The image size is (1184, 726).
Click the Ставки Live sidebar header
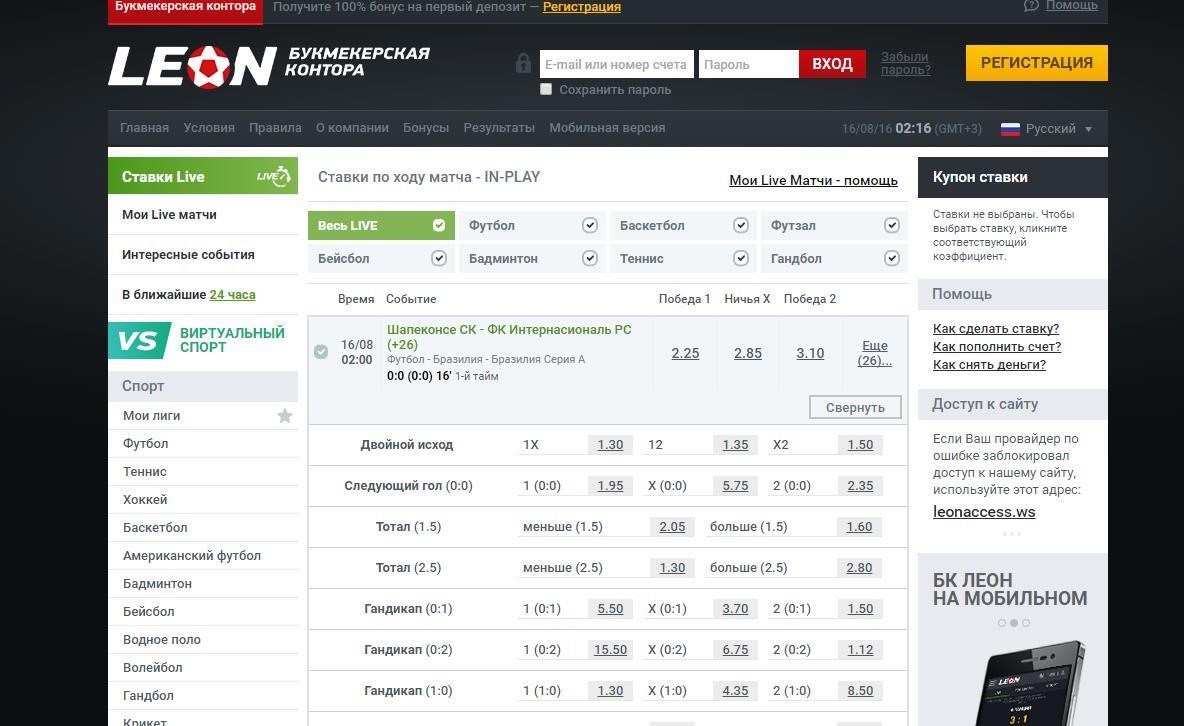point(203,176)
